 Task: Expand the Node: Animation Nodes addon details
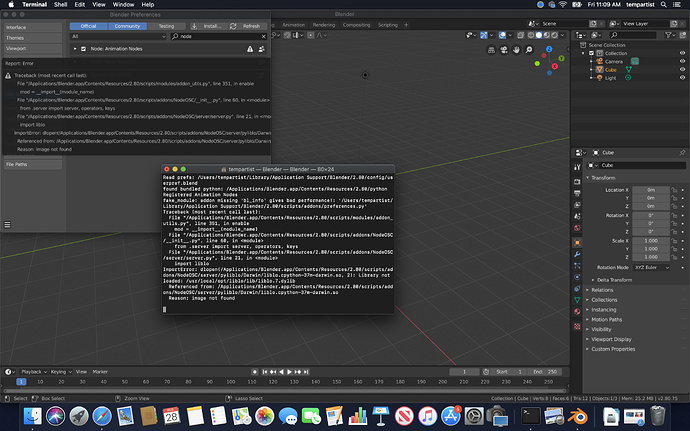75,49
